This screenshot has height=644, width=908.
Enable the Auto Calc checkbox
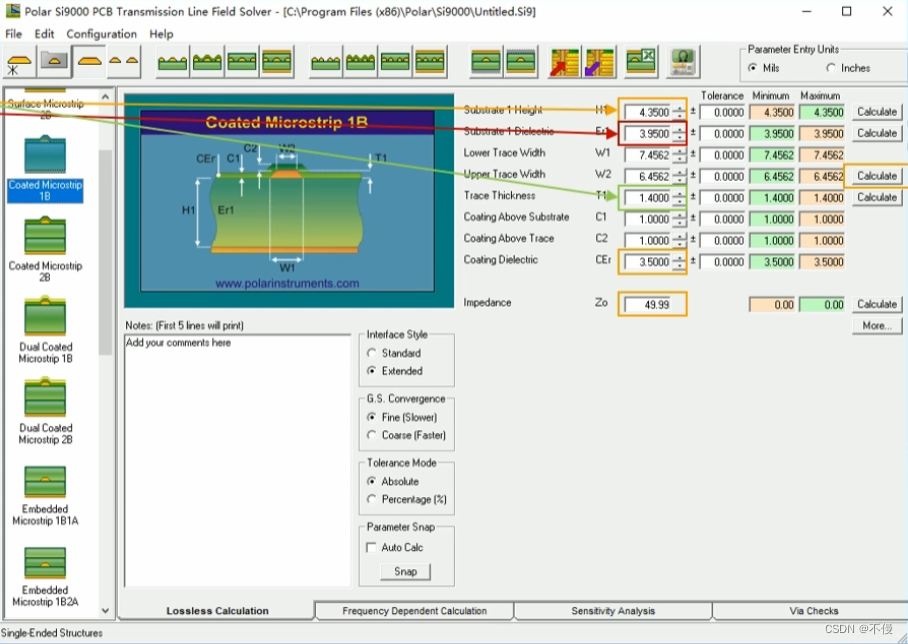372,547
